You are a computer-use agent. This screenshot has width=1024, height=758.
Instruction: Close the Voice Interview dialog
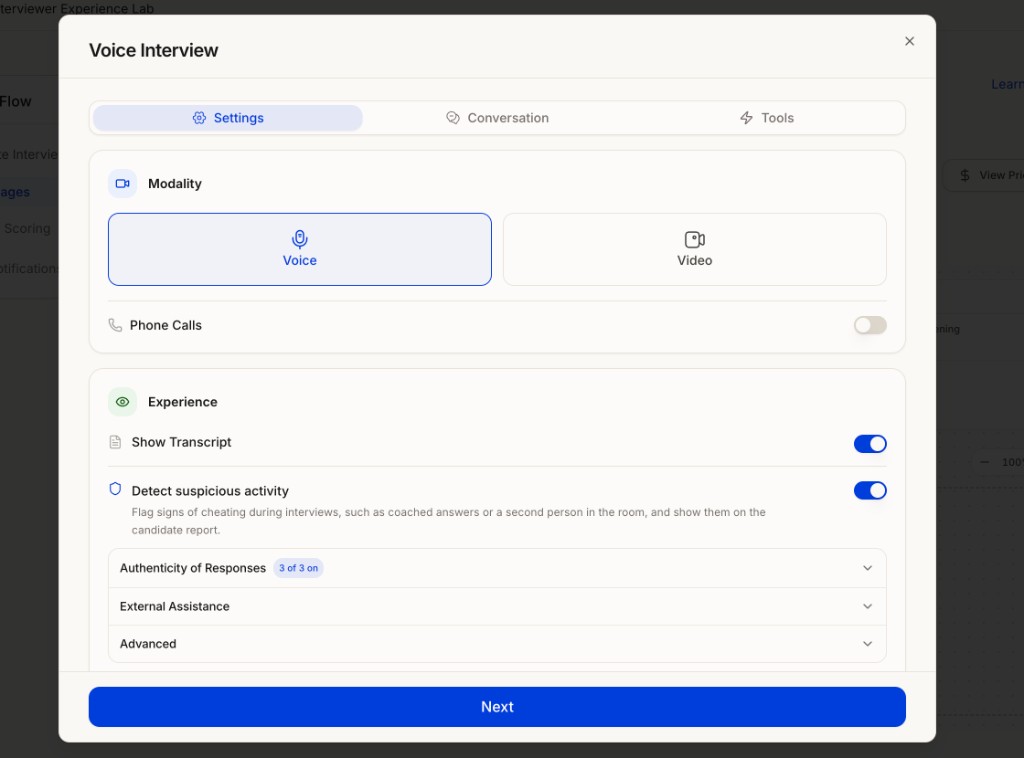(909, 41)
